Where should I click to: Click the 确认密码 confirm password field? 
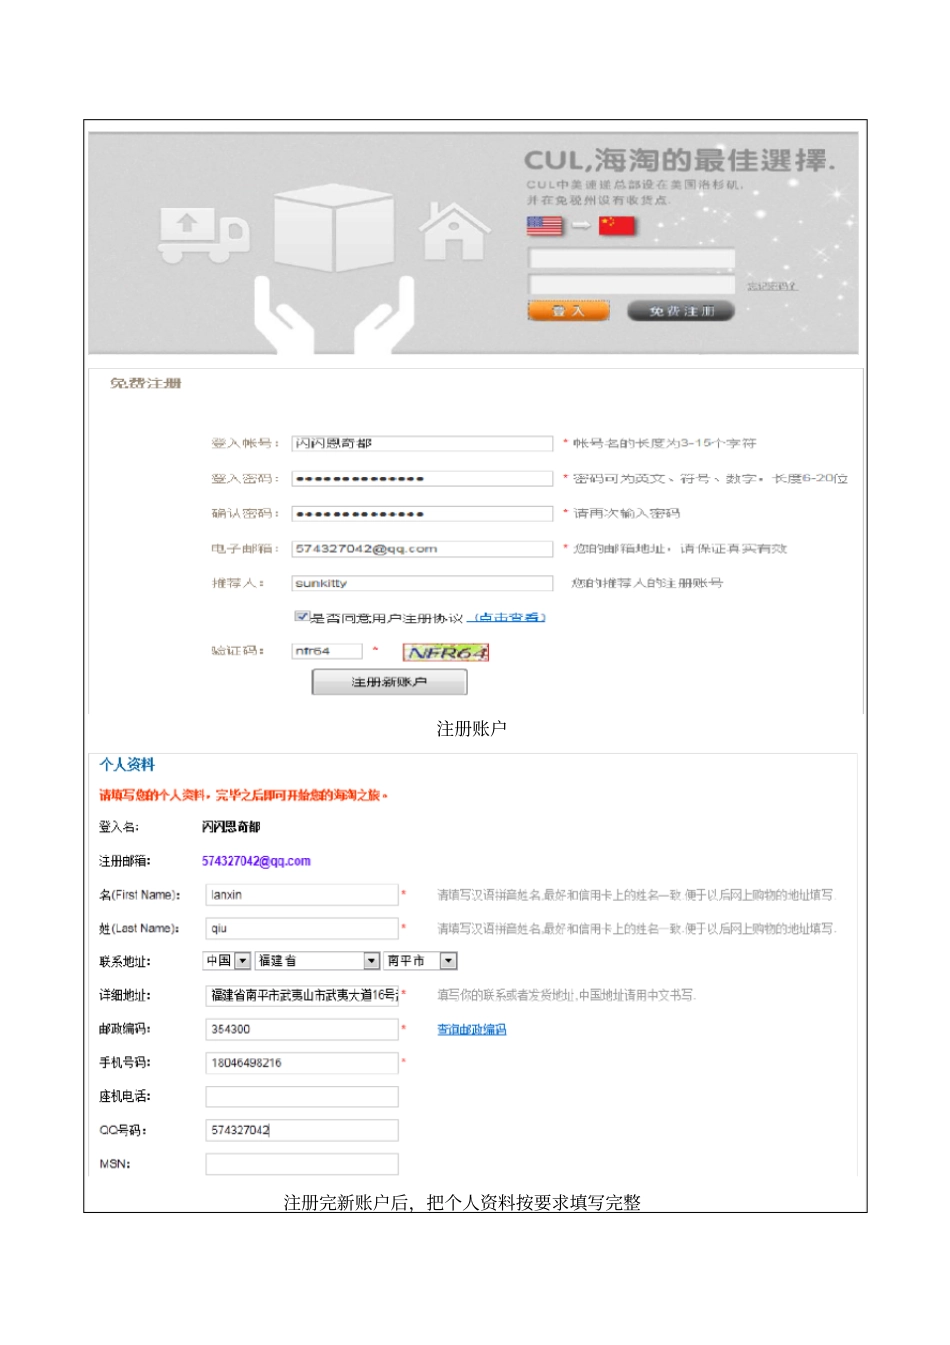422,513
